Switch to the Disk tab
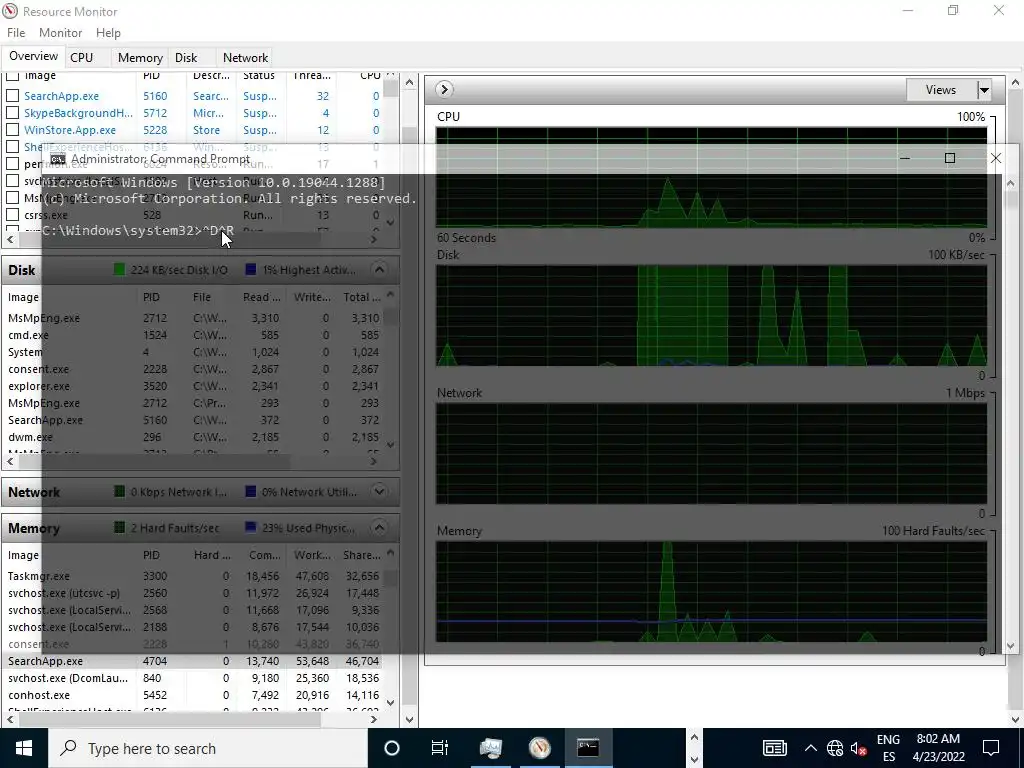1024x768 pixels. pos(185,57)
